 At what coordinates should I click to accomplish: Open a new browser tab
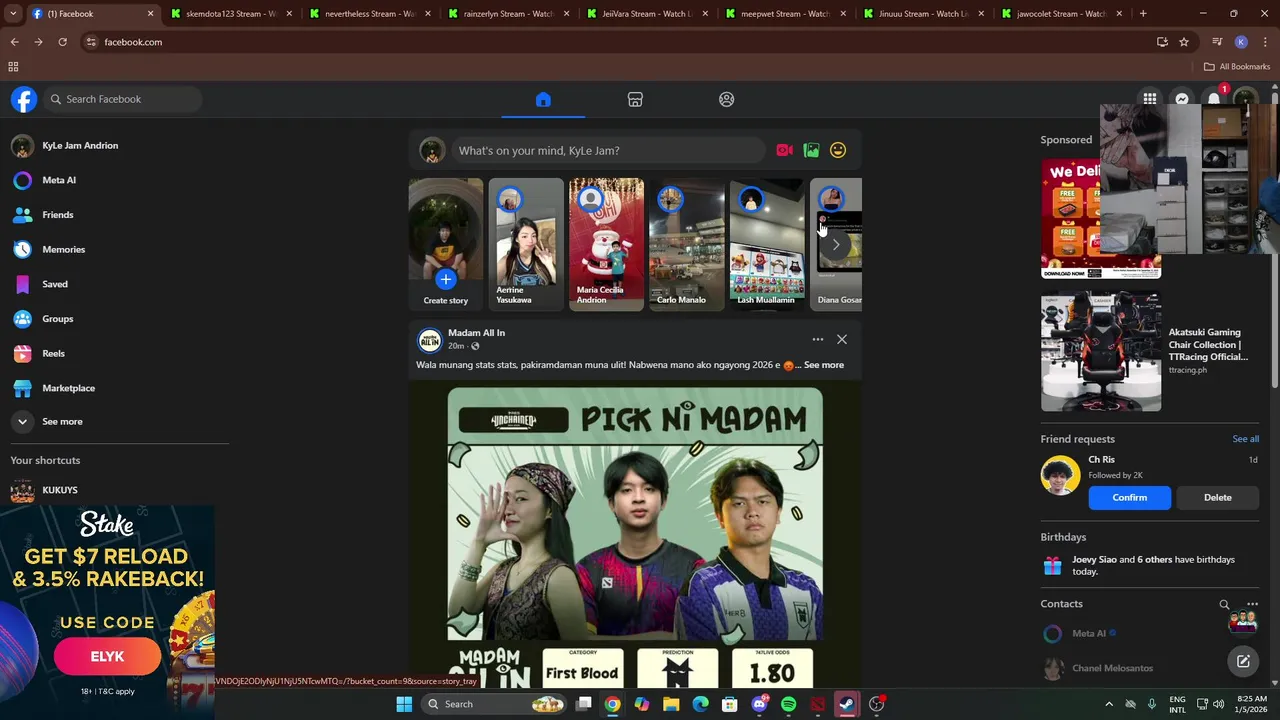click(x=1143, y=14)
